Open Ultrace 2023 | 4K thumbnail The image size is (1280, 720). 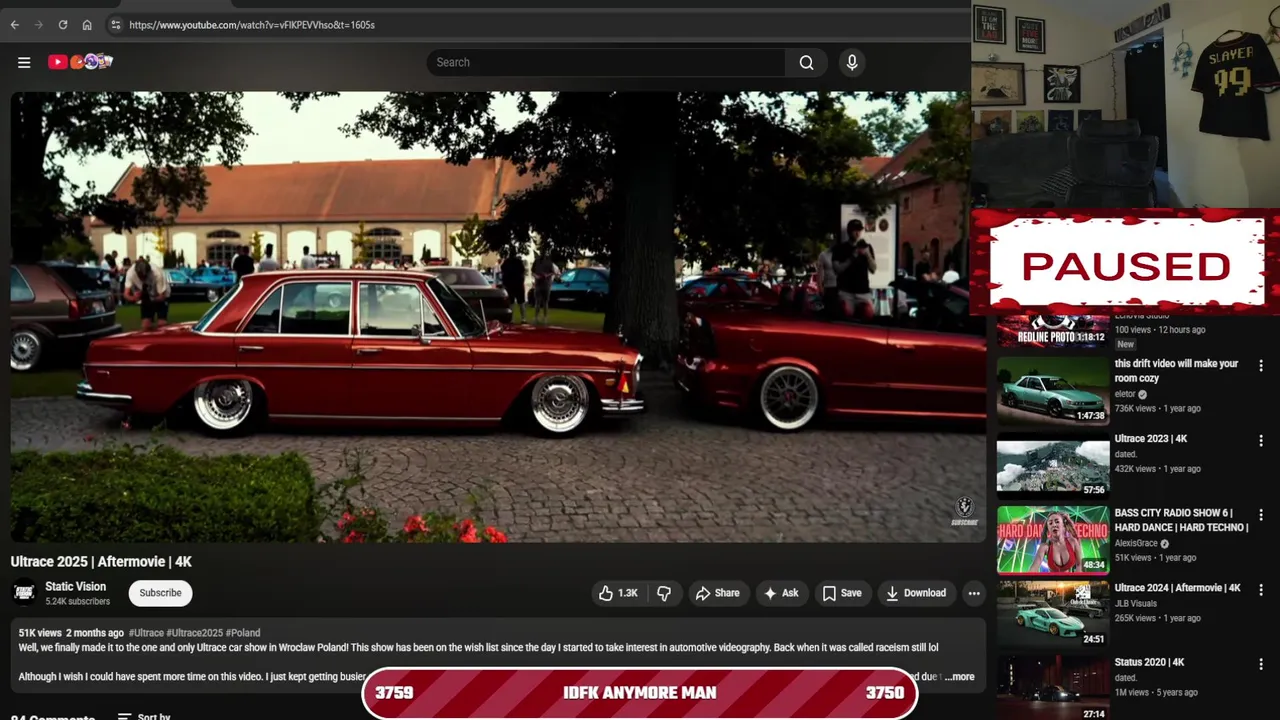click(x=1052, y=465)
